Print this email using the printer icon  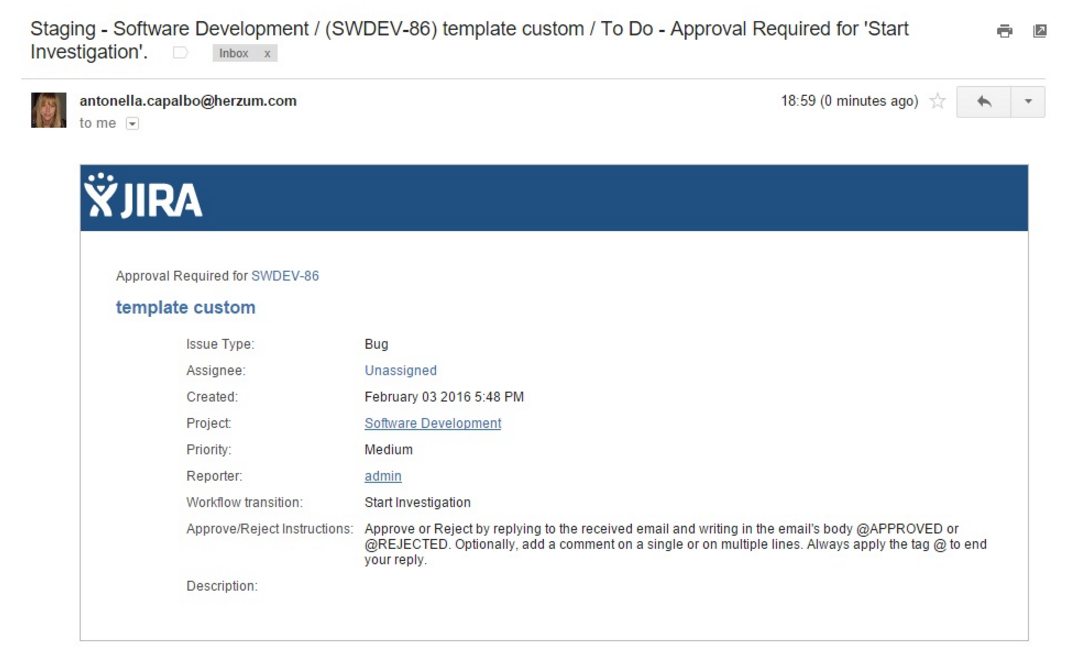coord(1004,31)
